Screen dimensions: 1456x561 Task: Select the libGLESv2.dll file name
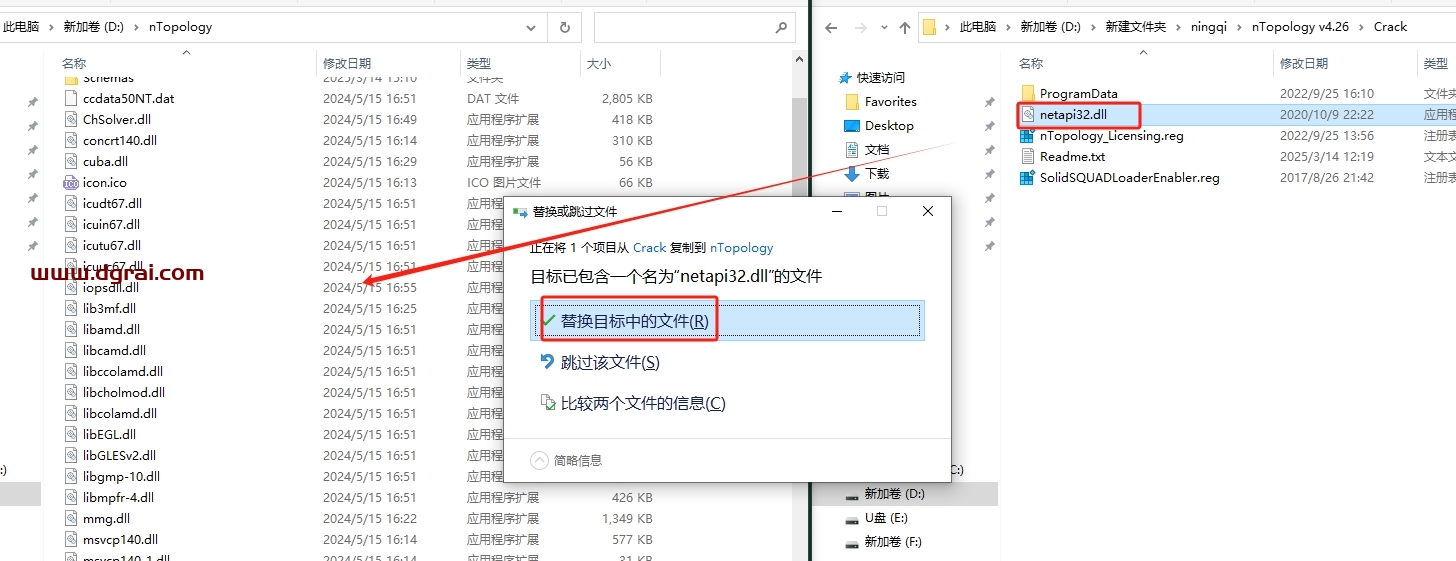119,455
